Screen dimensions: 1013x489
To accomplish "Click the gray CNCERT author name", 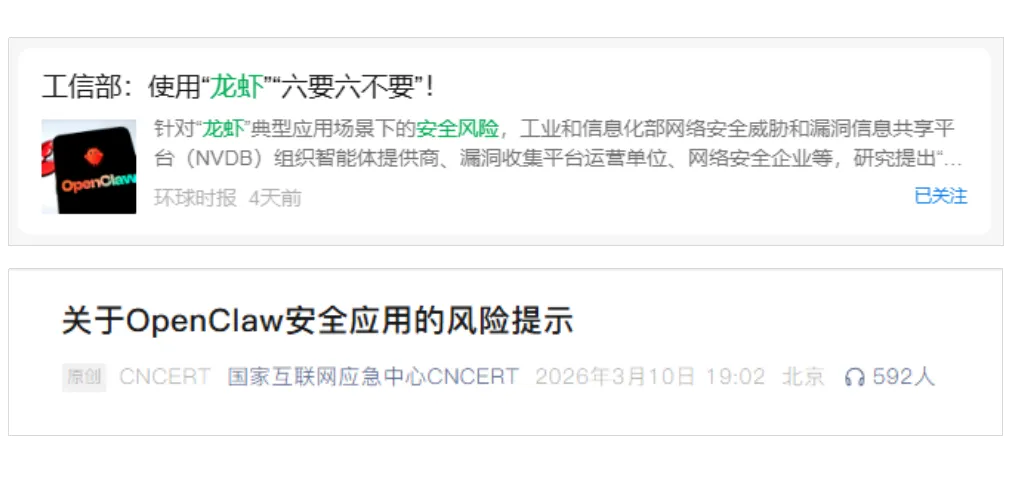I will [165, 377].
